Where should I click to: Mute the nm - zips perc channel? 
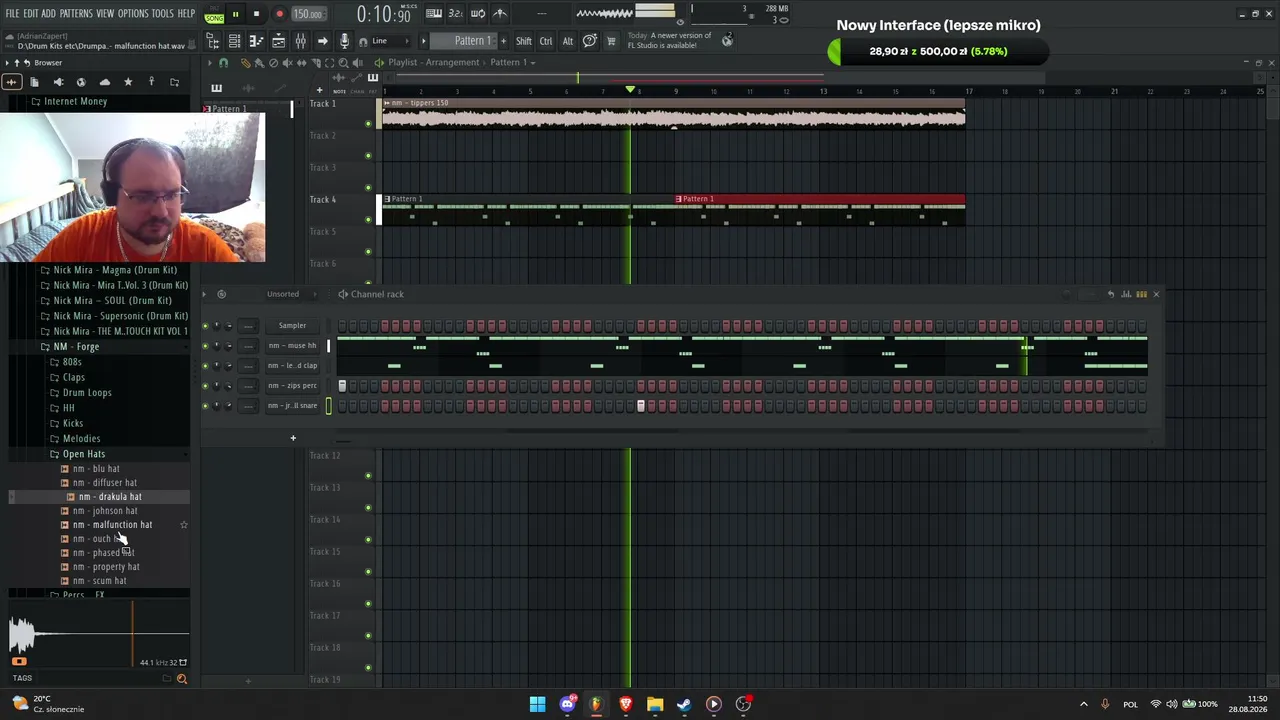coord(206,386)
